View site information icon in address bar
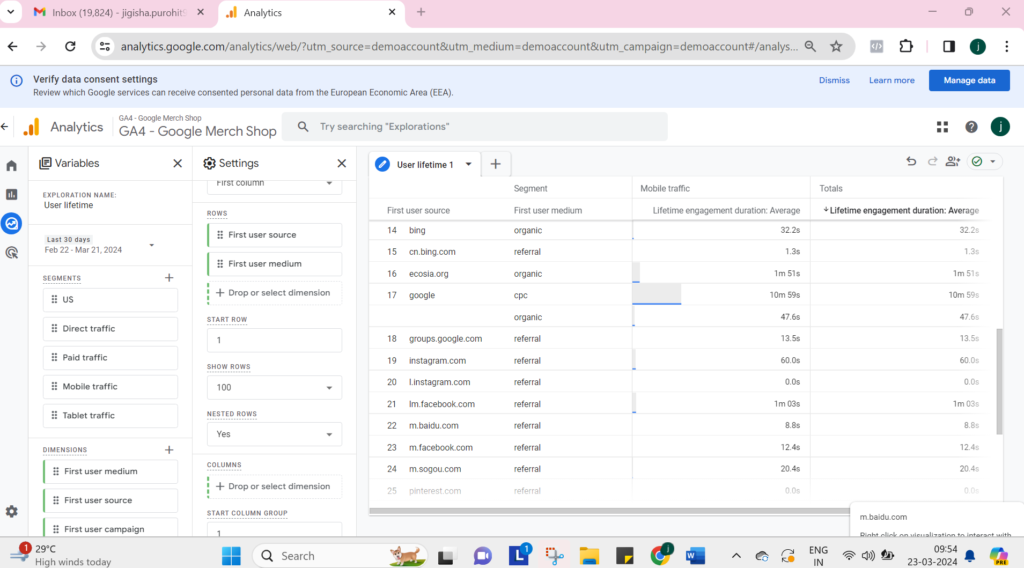The height and width of the screenshot is (568, 1024). pyautogui.click(x=104, y=46)
